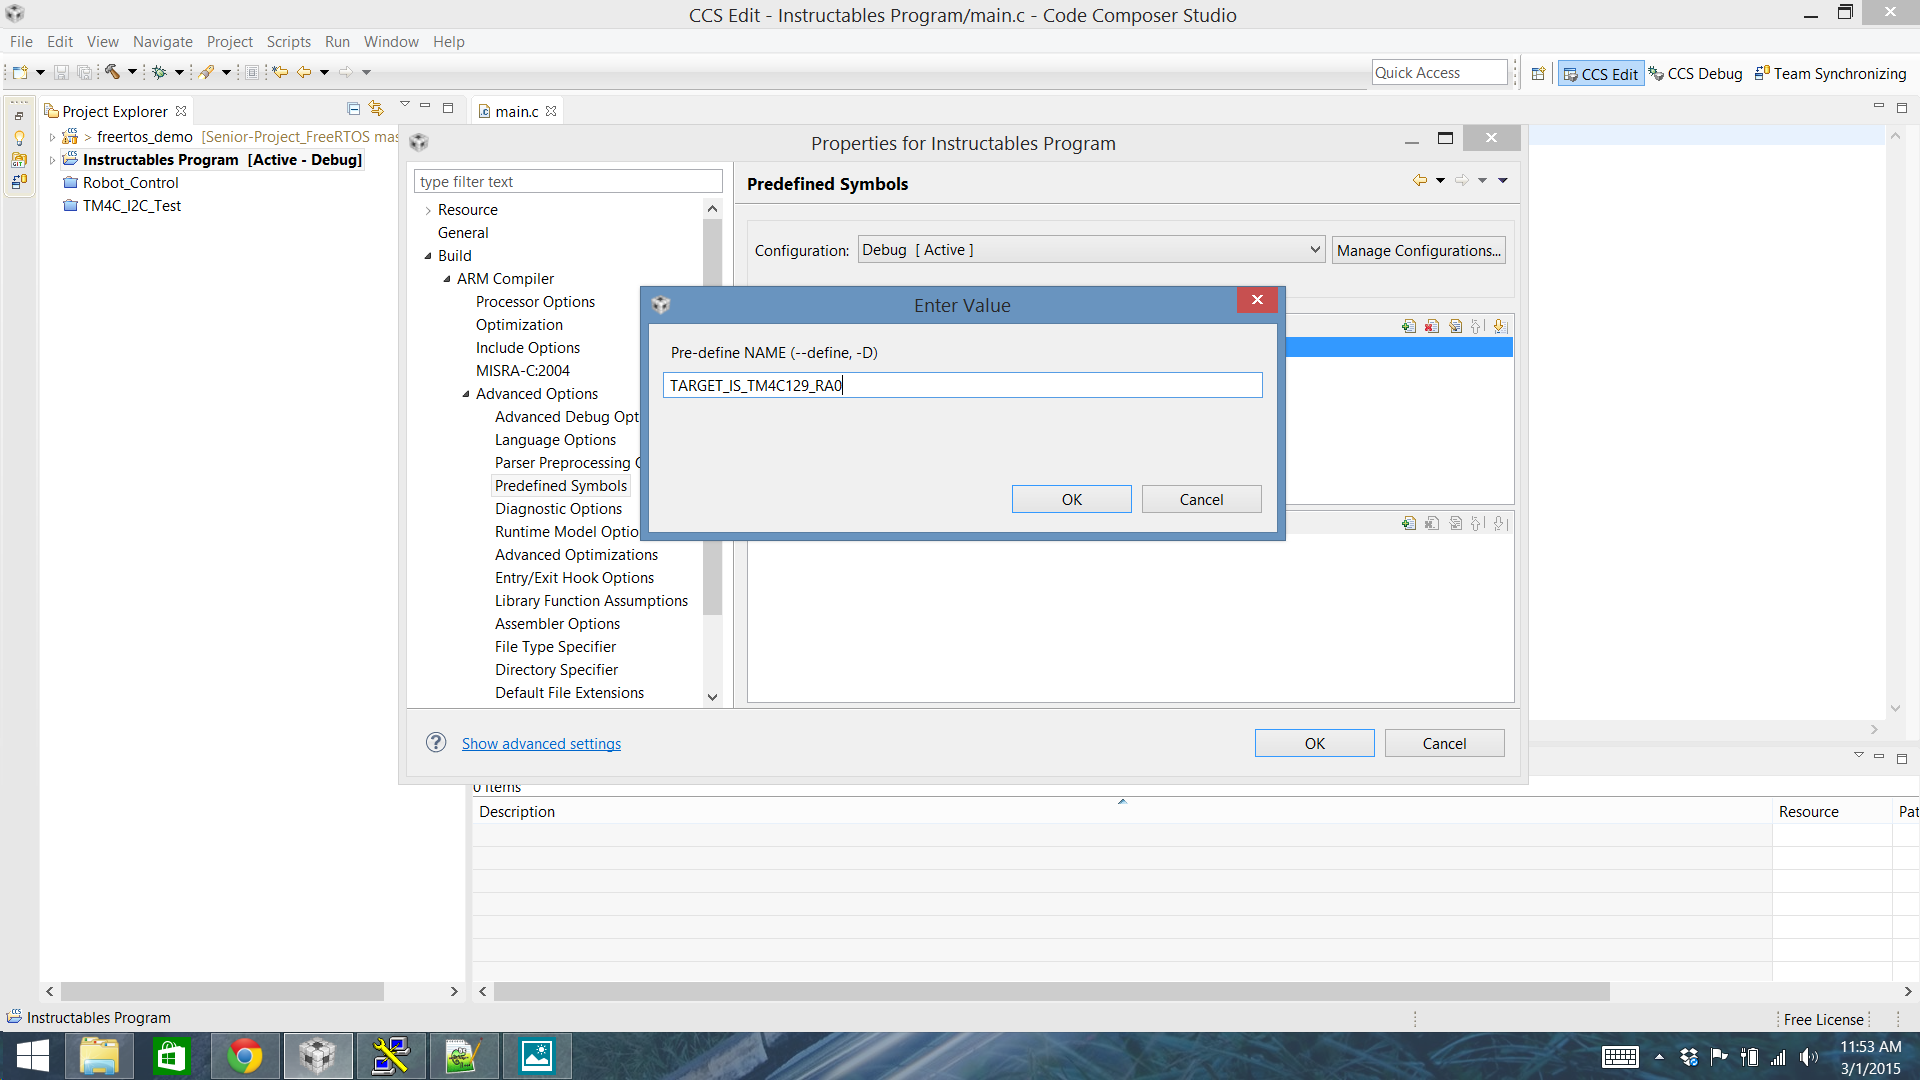This screenshot has height=1080, width=1920.
Task: Open Project Explorer view menu triangle
Action: (404, 105)
